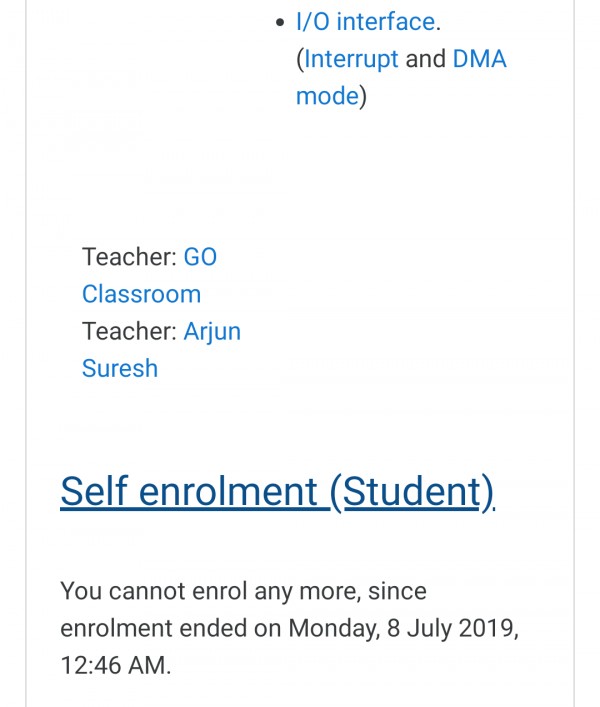Open the DMA link text
The image size is (600, 707).
[480, 59]
